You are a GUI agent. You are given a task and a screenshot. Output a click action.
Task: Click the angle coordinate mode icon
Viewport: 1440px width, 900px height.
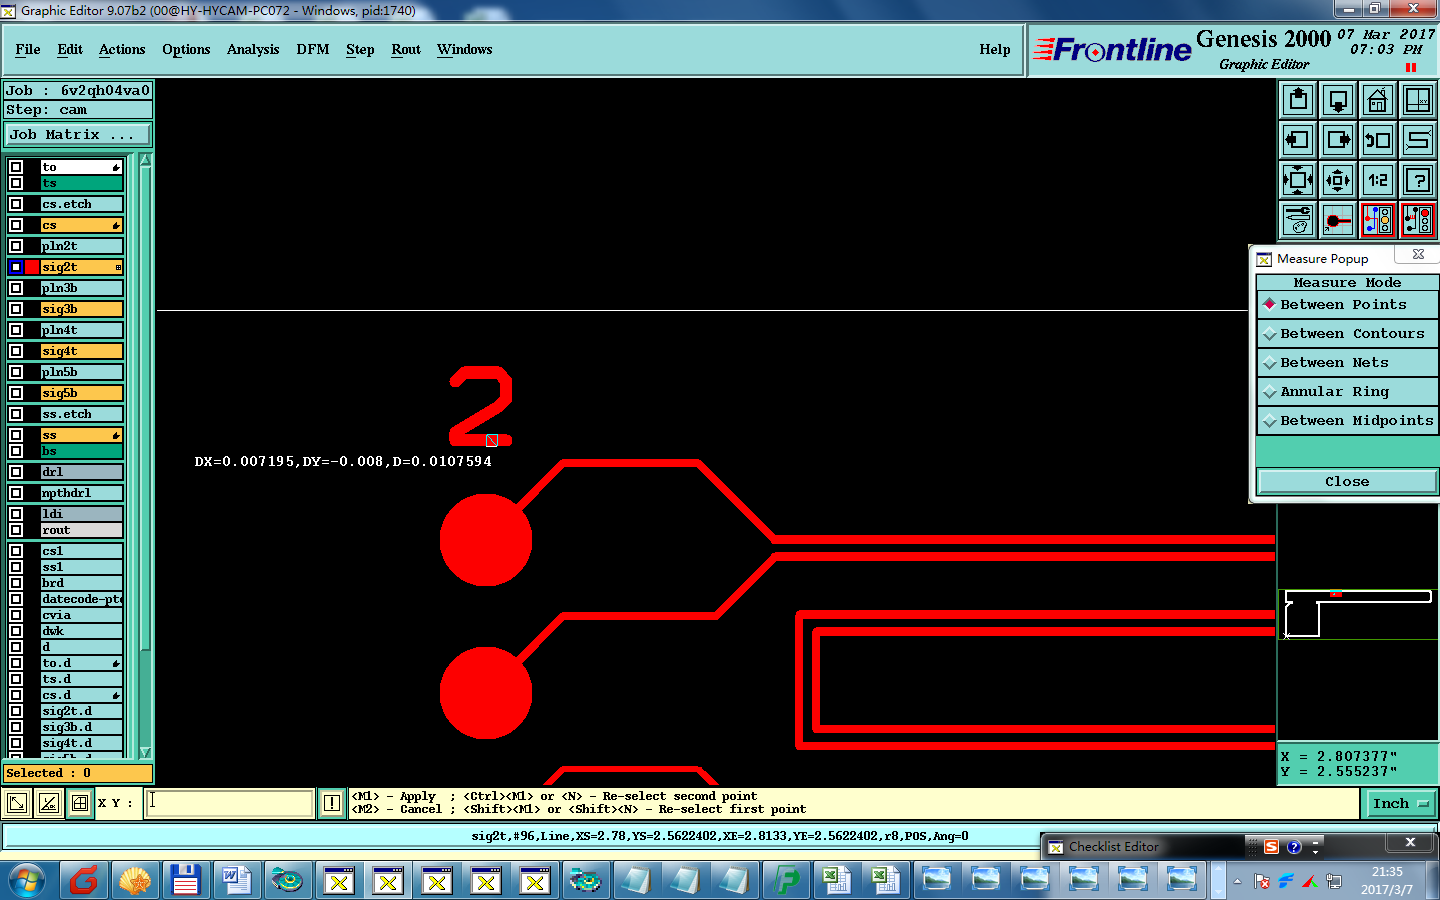point(48,802)
